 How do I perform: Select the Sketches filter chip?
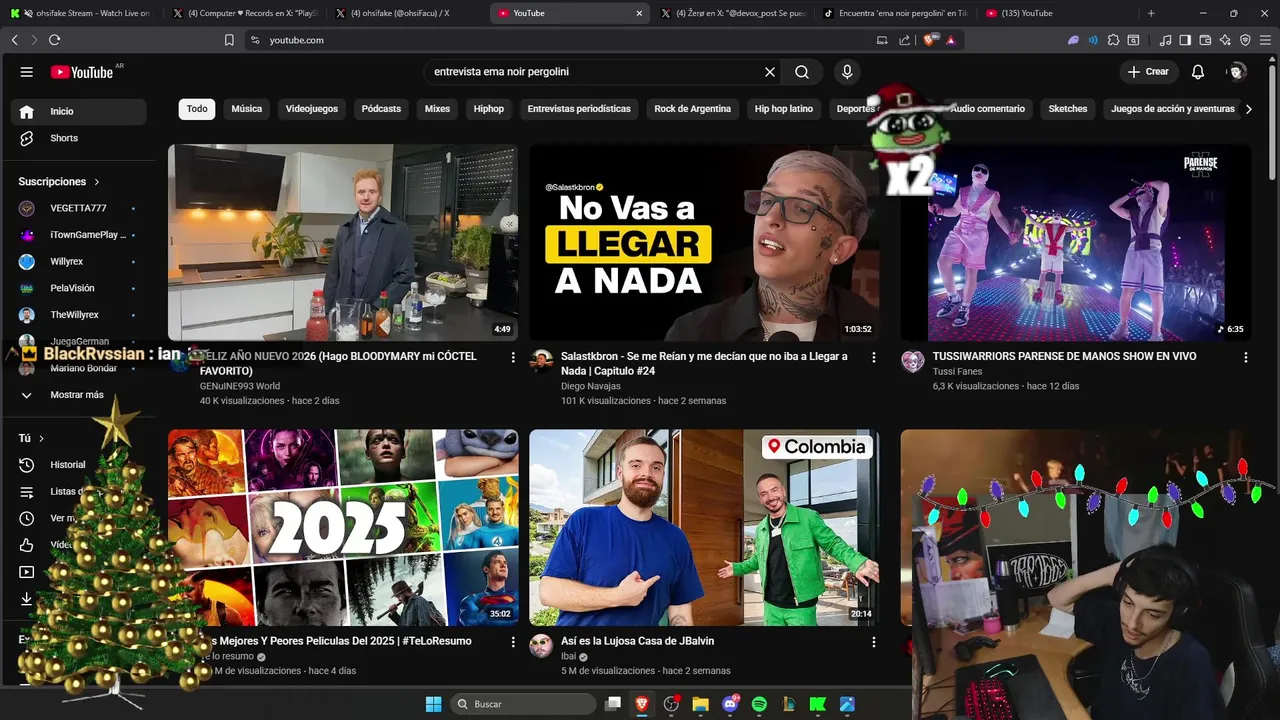(1068, 109)
